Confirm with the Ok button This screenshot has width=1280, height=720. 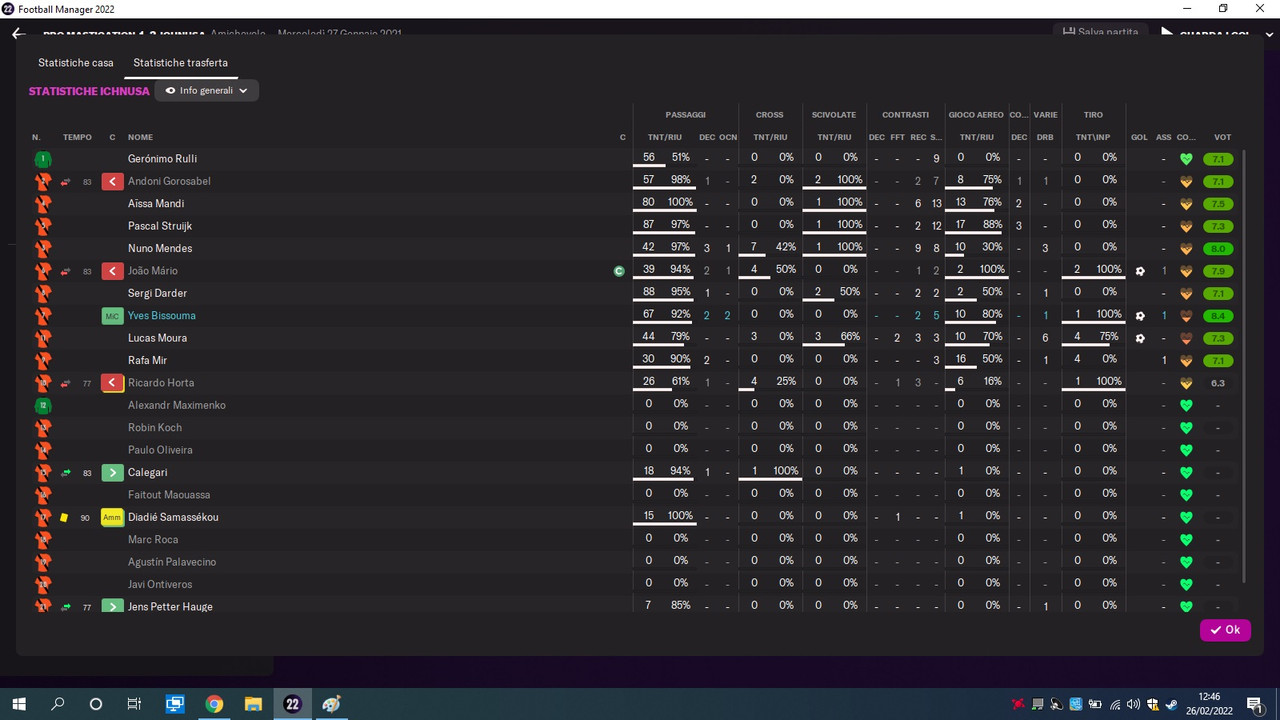[1225, 630]
